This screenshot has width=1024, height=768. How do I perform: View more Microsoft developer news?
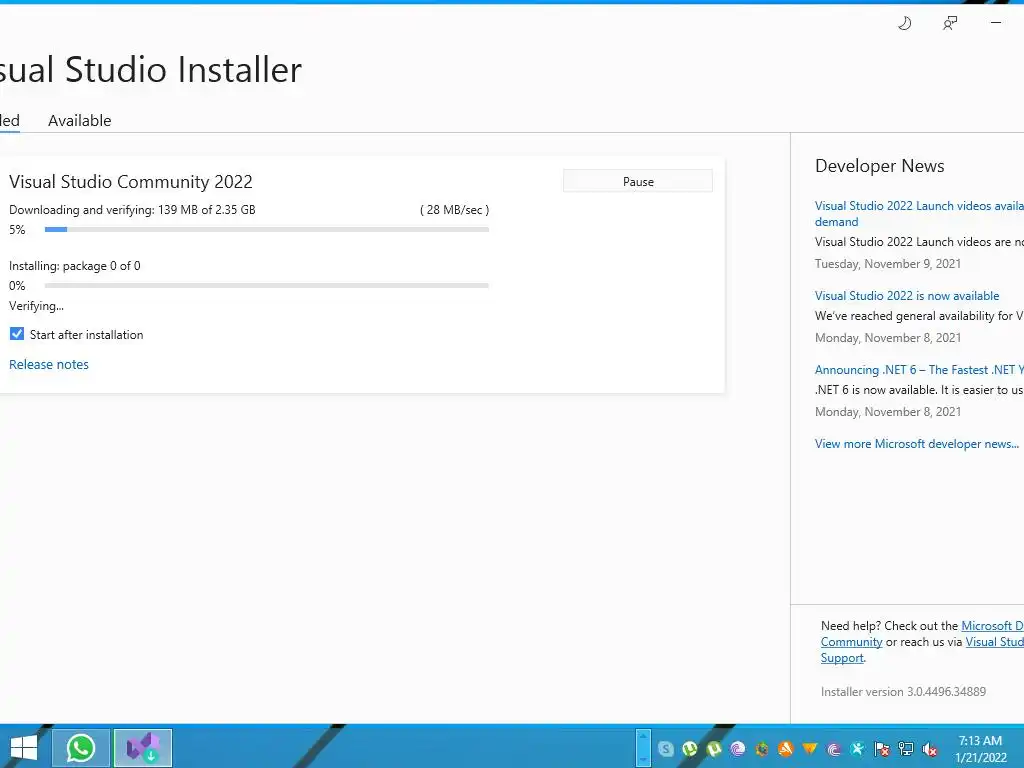(x=917, y=443)
